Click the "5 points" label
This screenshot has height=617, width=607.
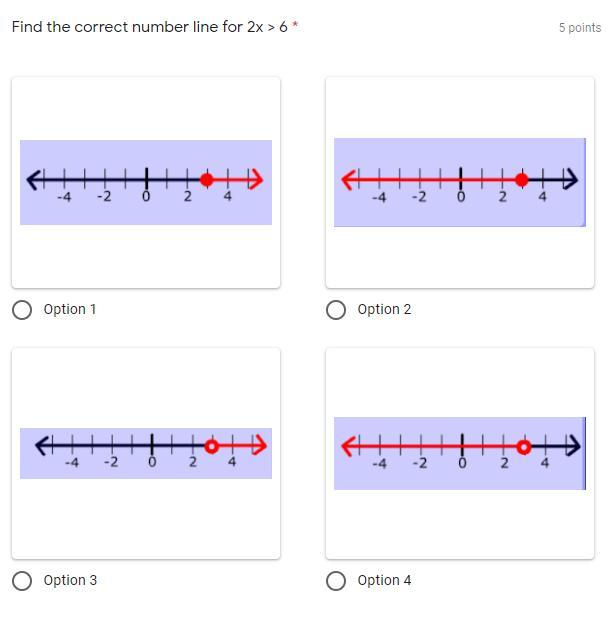click(580, 28)
